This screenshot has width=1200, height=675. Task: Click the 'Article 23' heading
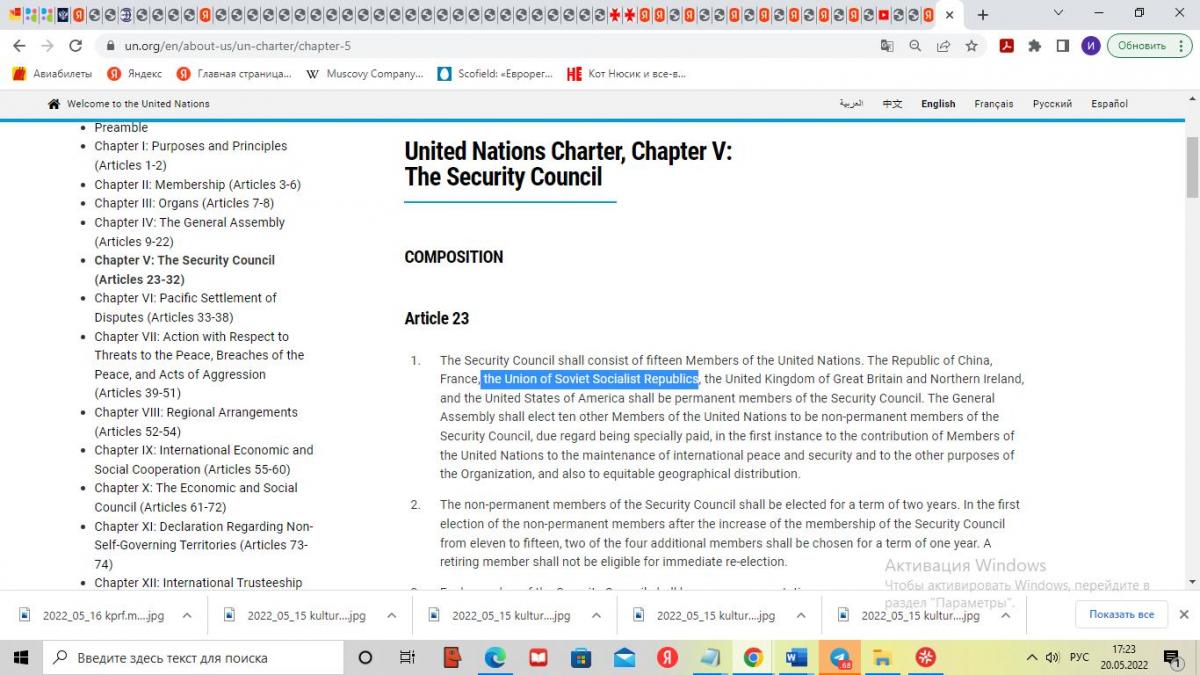[x=436, y=318]
